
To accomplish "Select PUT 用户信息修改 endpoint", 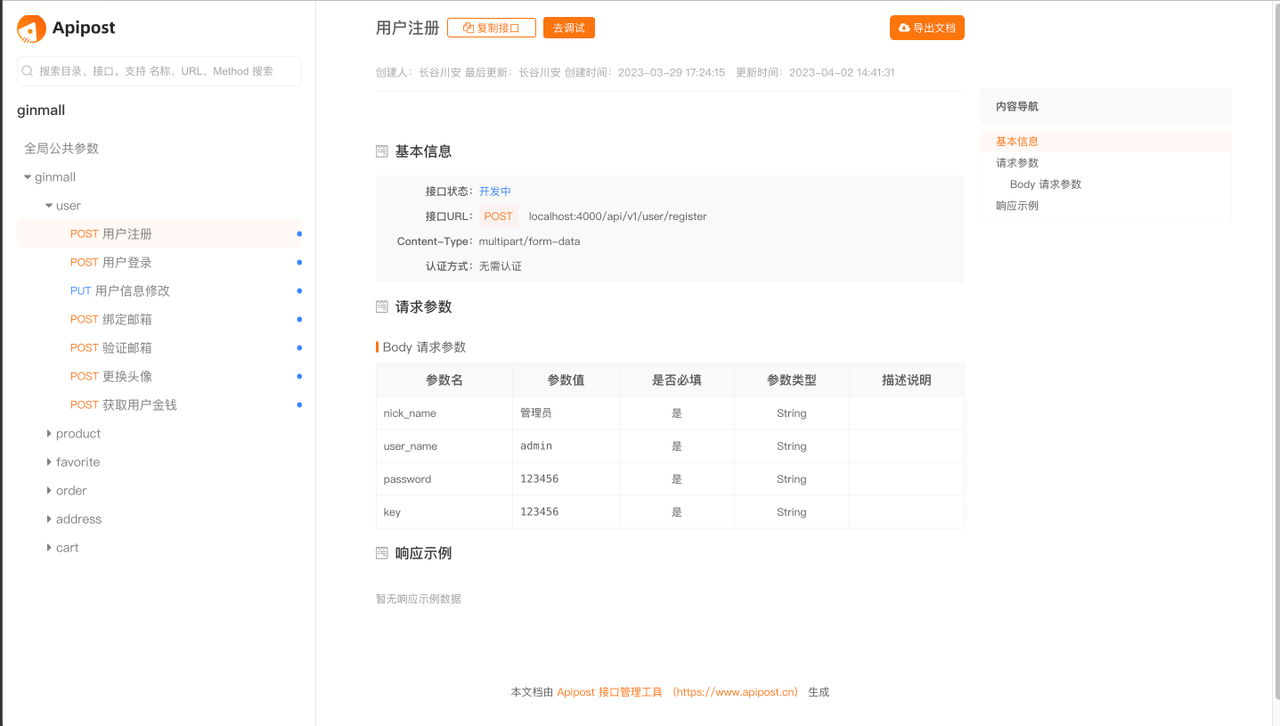I will coord(160,291).
